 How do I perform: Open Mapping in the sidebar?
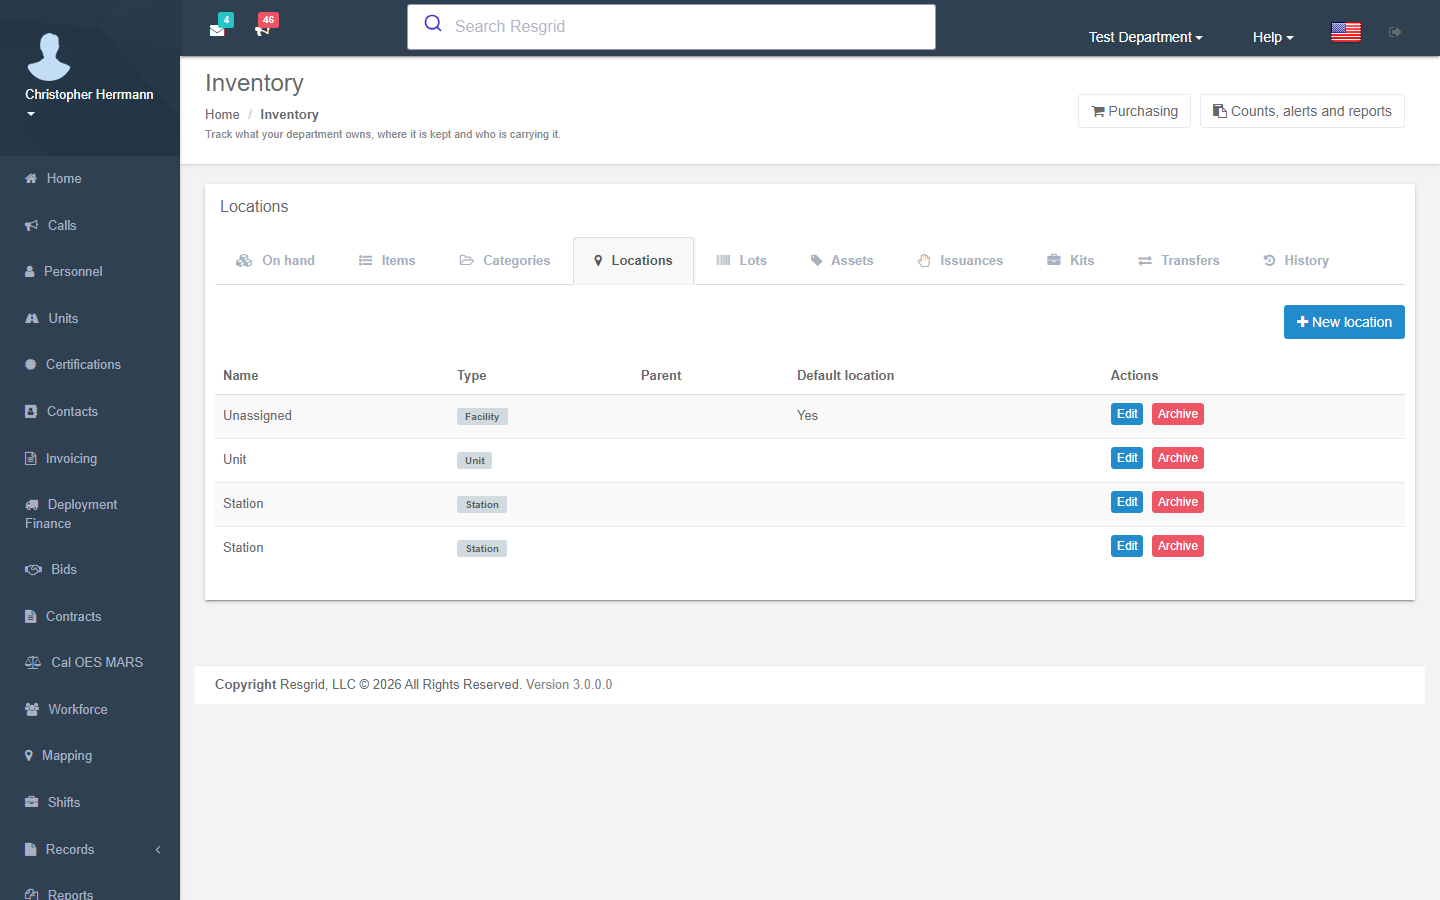(90, 756)
